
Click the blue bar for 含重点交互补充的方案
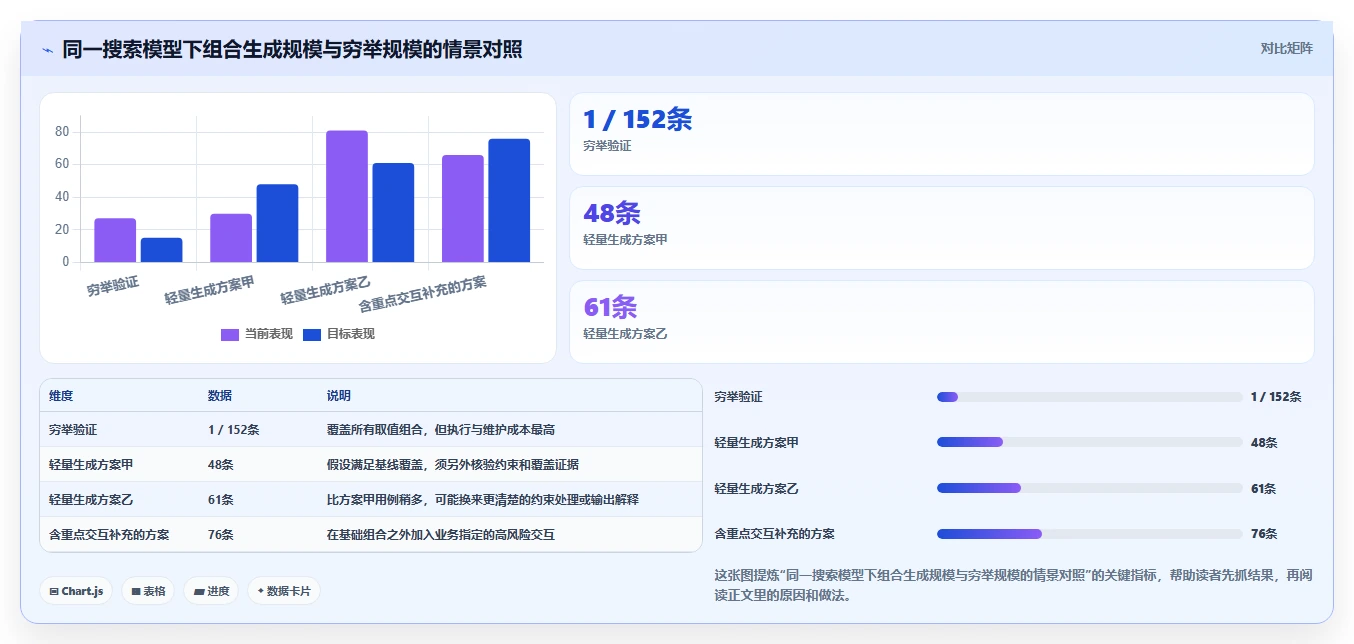pos(509,200)
